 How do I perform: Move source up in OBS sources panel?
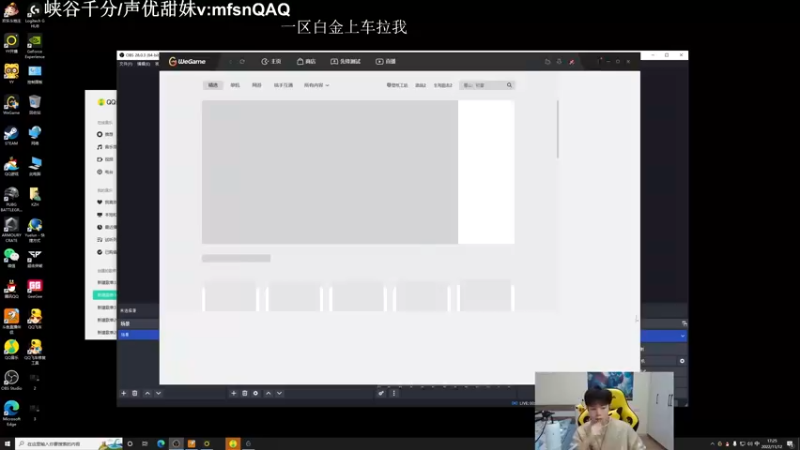pyautogui.click(x=268, y=393)
